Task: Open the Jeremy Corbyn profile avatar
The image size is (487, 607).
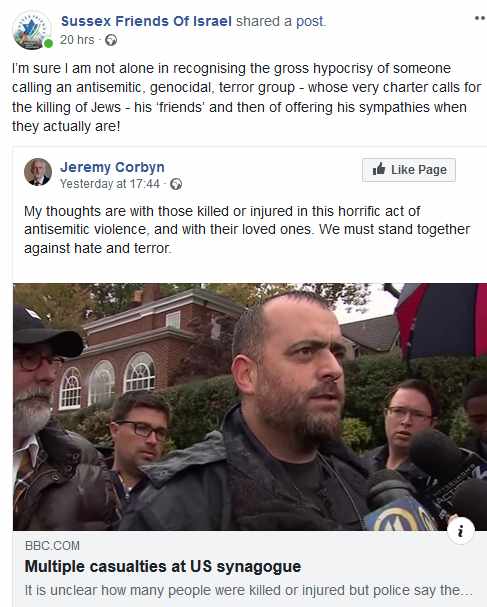Action: [x=38, y=172]
